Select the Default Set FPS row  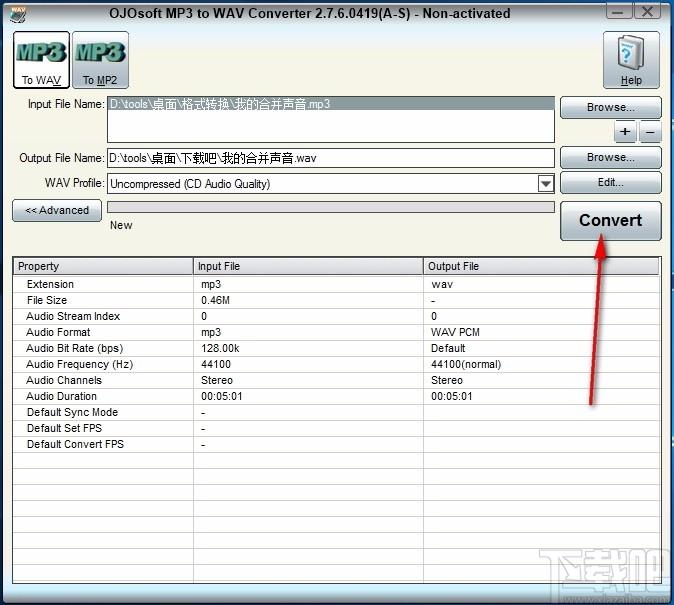(x=337, y=428)
